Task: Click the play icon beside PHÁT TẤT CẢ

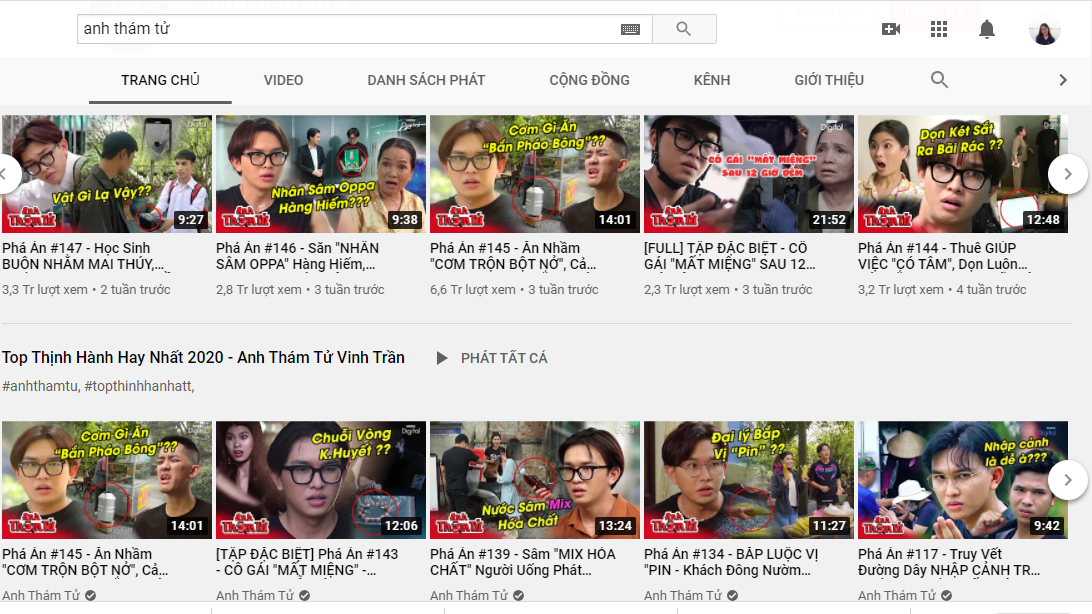Action: 442,358
